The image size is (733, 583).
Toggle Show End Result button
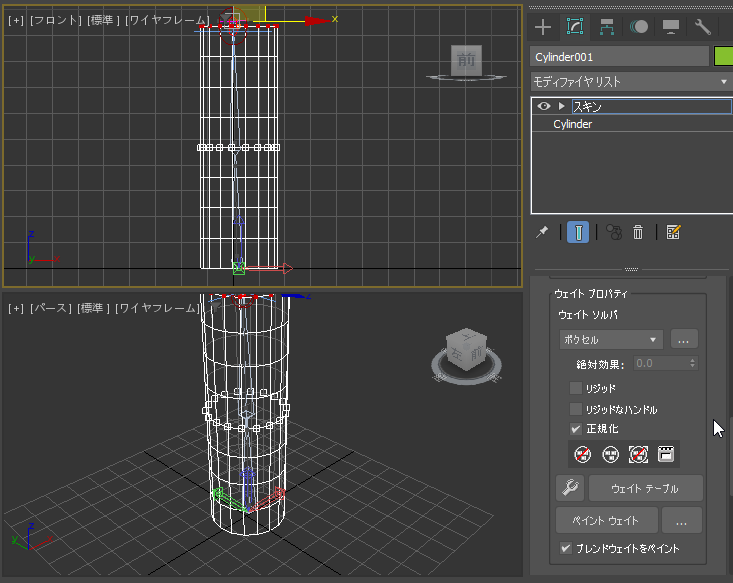pyautogui.click(x=578, y=232)
